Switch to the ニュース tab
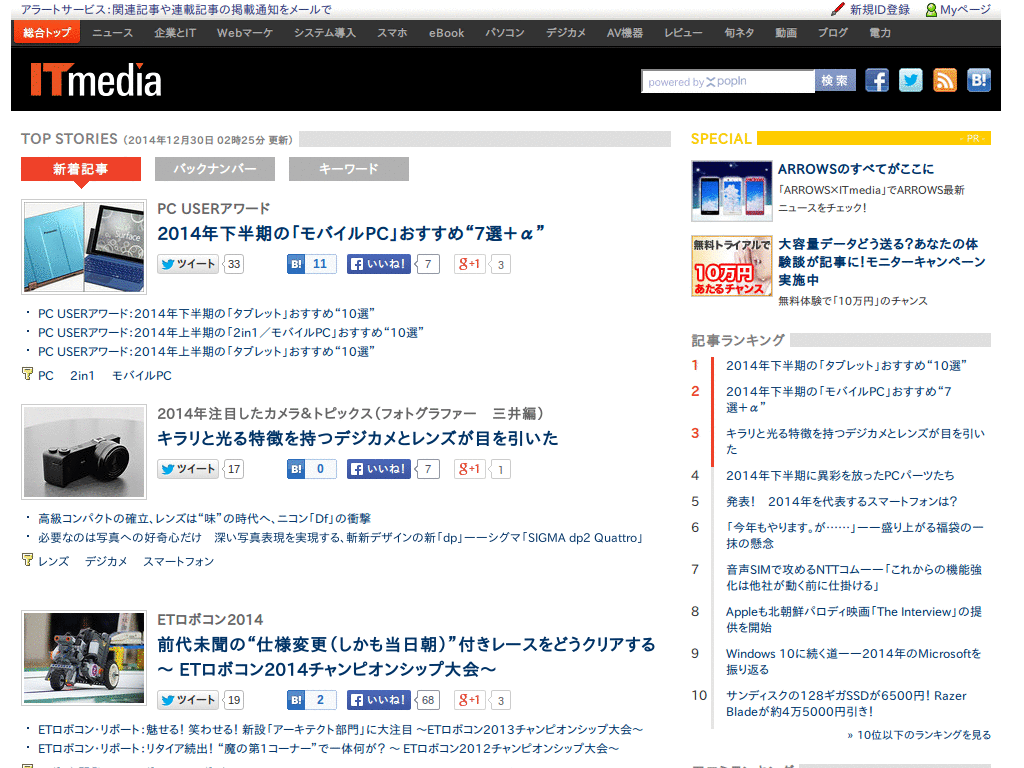 112,32
